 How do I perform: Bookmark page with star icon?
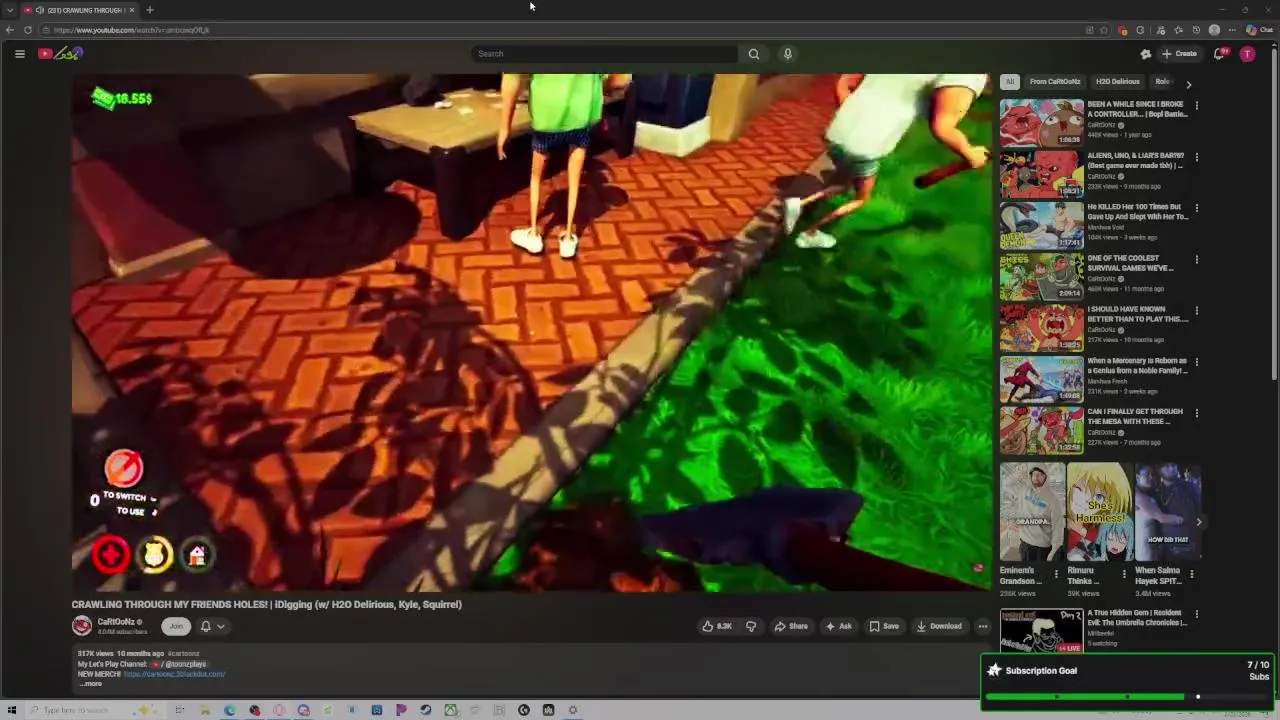(1104, 30)
